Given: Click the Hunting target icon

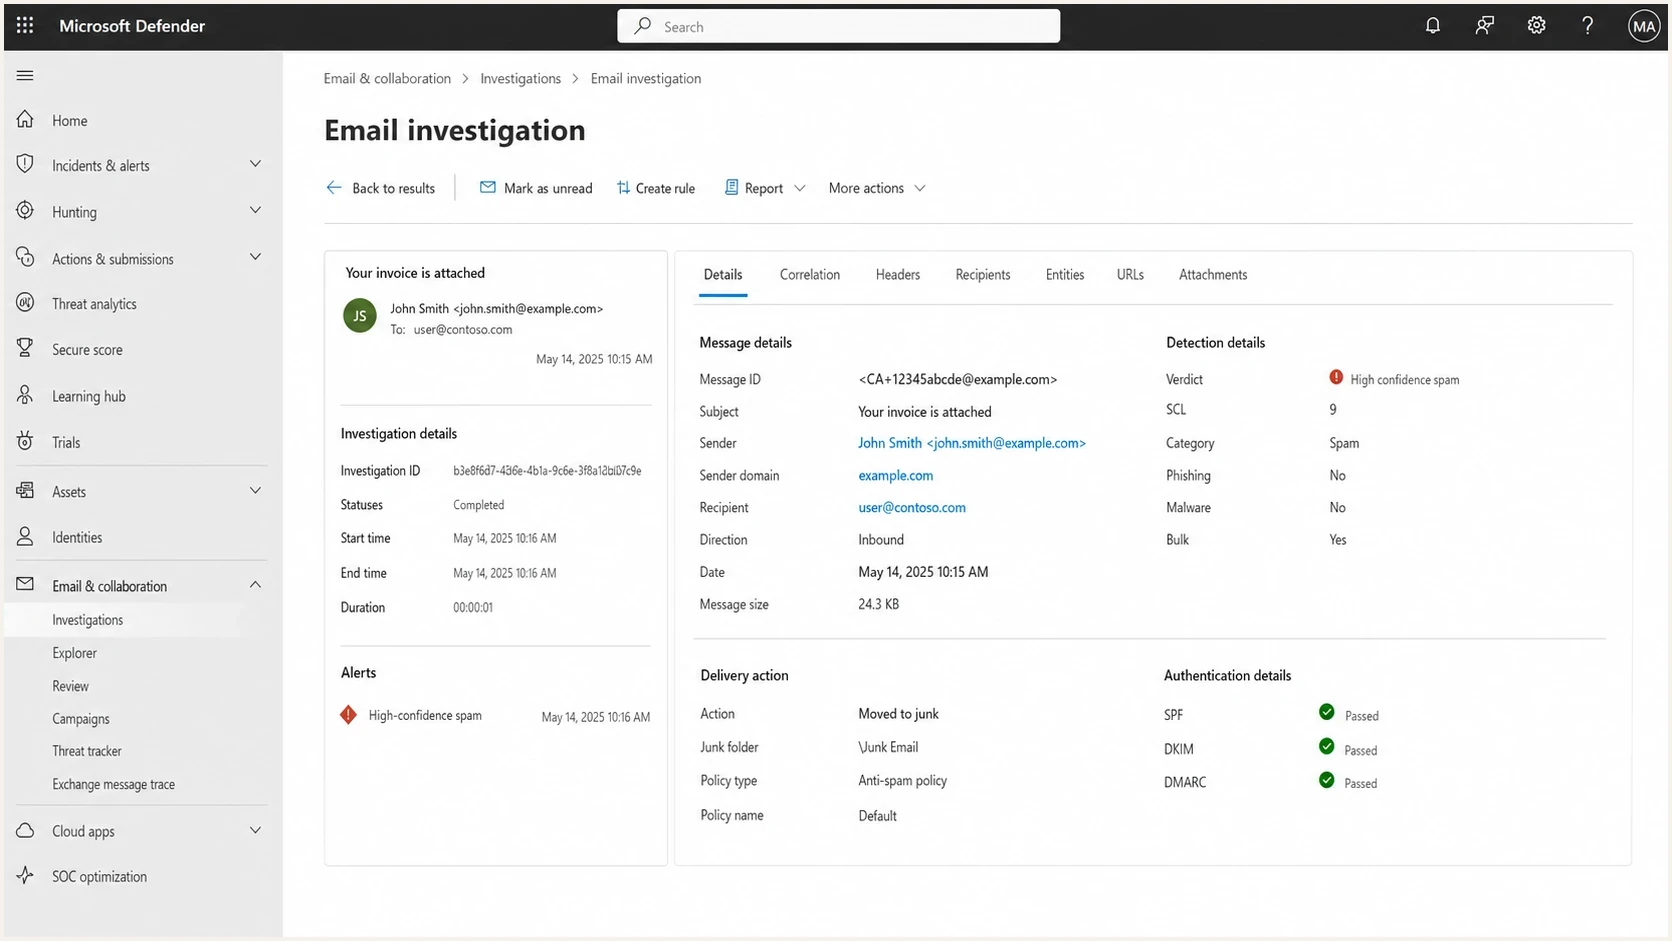Looking at the screenshot, I should [x=25, y=211].
